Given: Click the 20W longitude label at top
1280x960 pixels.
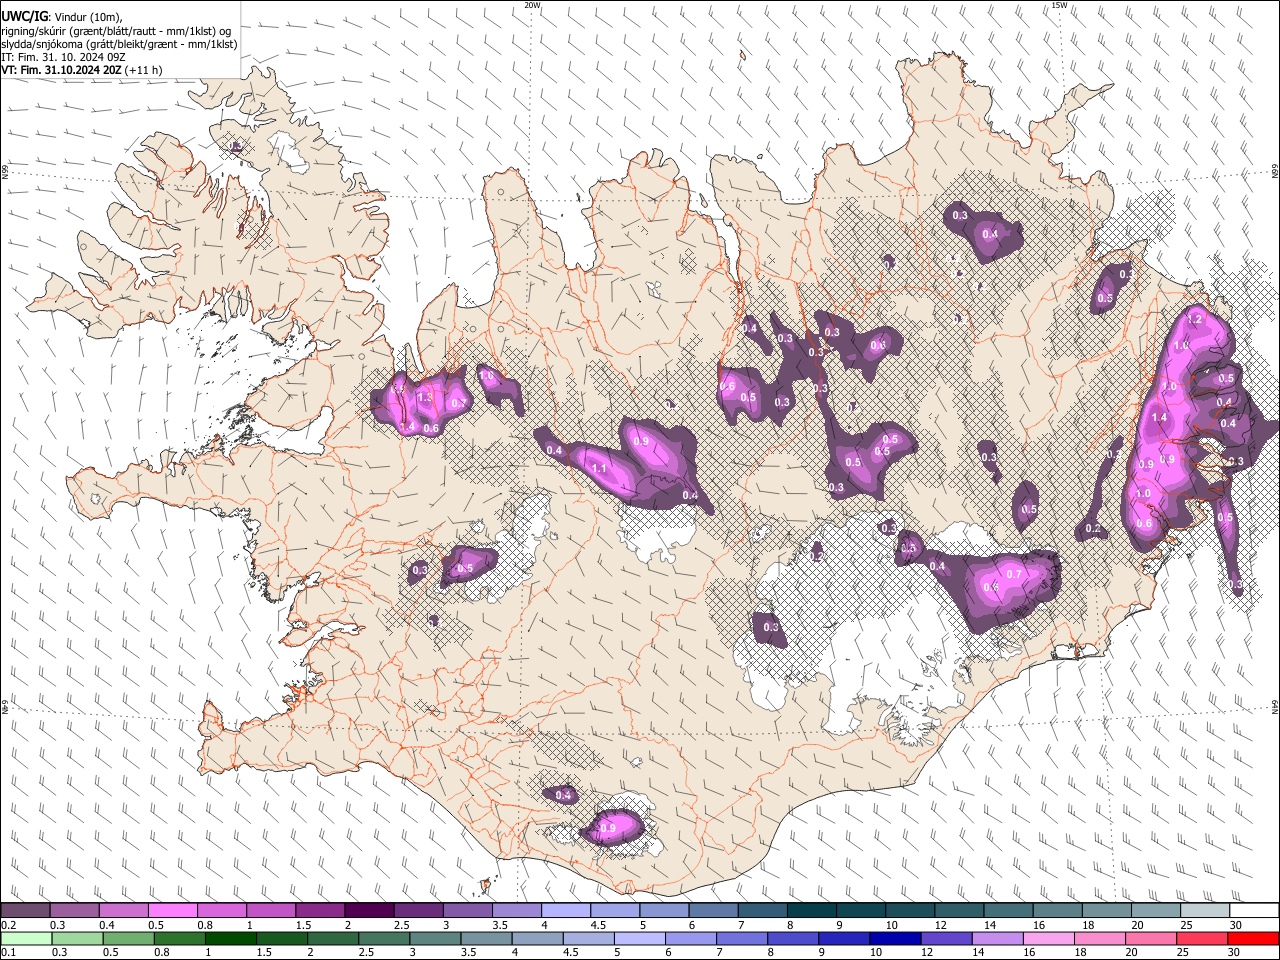Looking at the screenshot, I should (533, 5).
